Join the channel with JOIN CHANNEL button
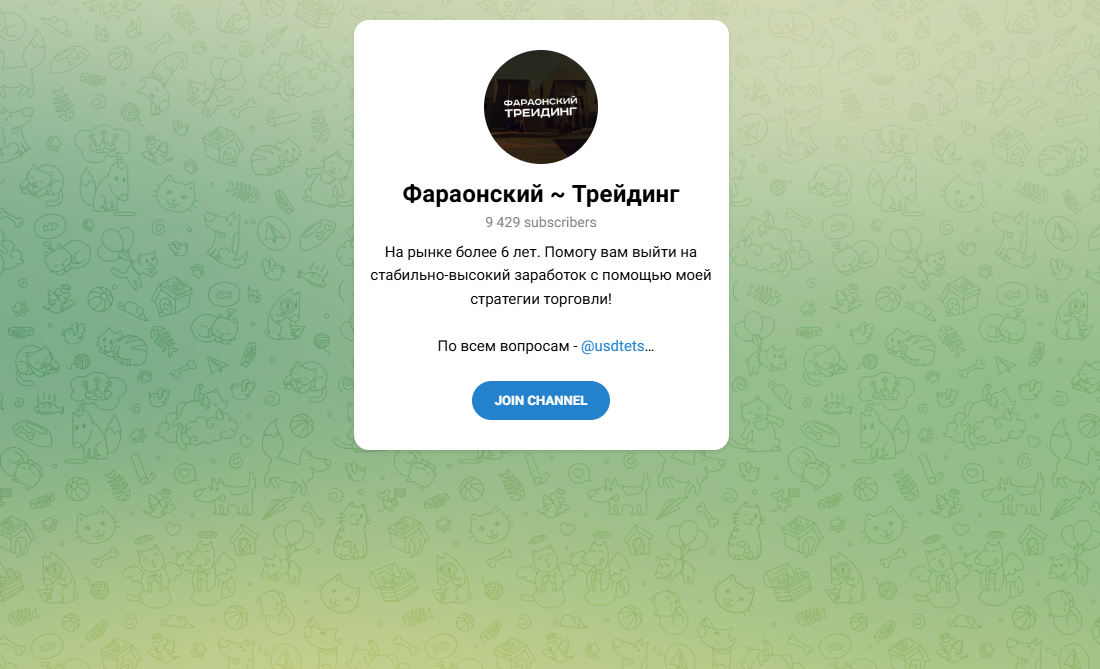The image size is (1100, 669). coord(540,400)
